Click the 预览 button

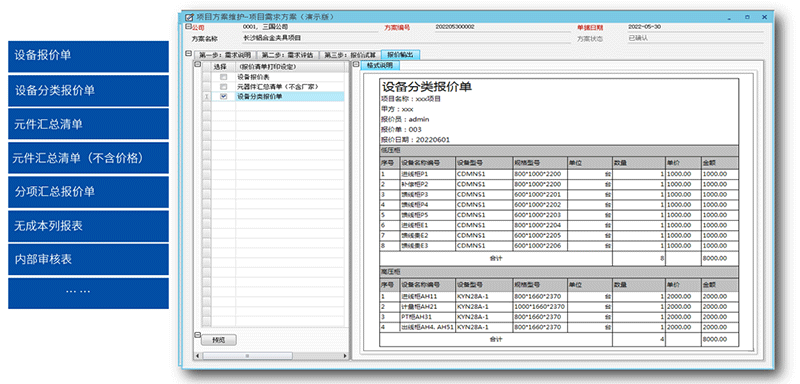click(x=218, y=340)
